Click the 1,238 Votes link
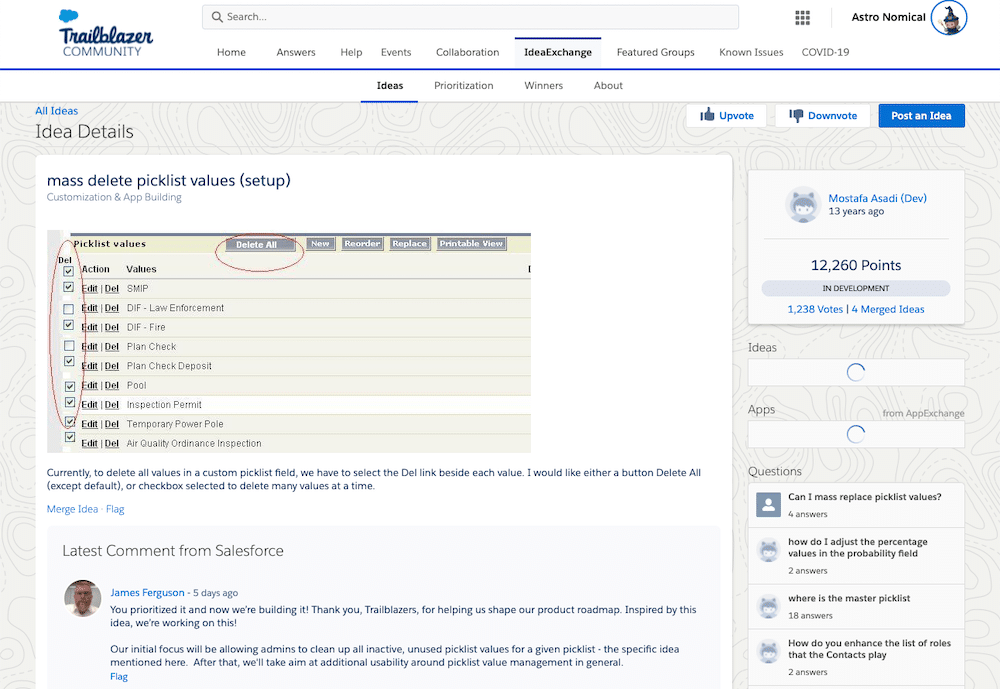This screenshot has width=1000, height=689. 815,309
